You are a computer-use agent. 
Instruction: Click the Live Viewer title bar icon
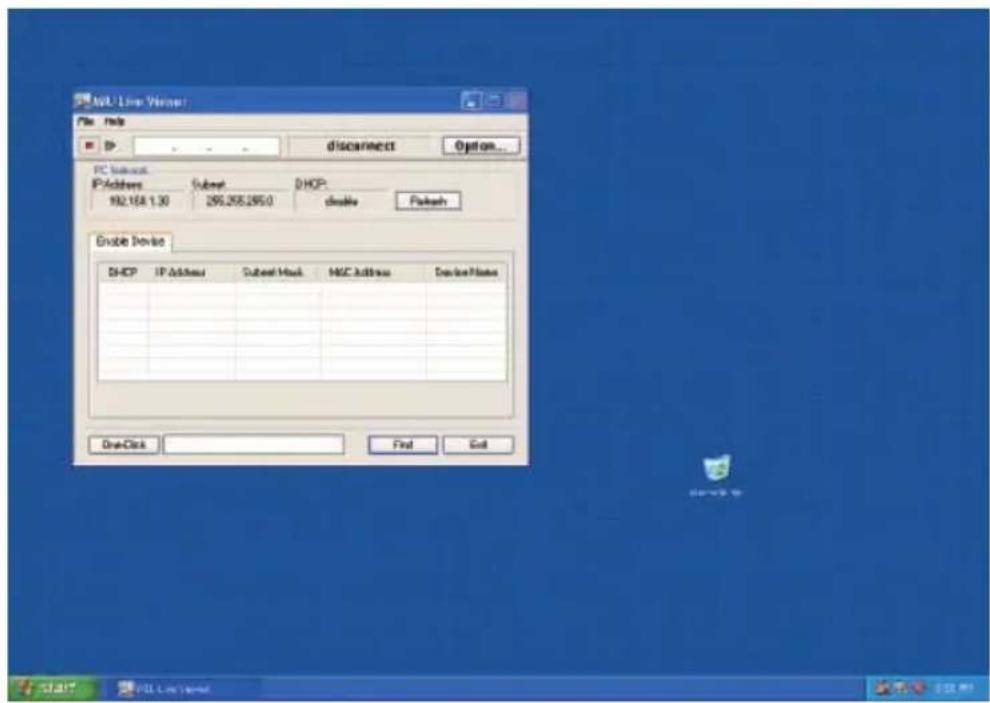[83, 100]
